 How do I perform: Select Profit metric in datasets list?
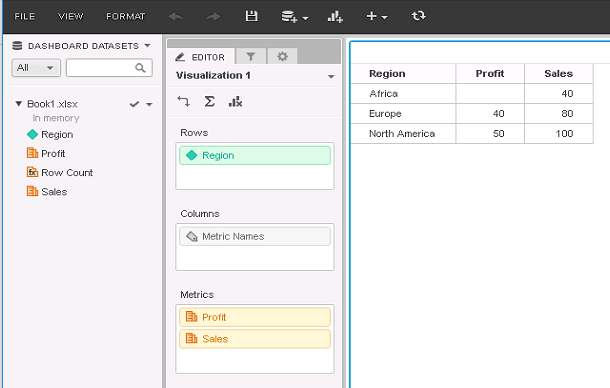53,154
